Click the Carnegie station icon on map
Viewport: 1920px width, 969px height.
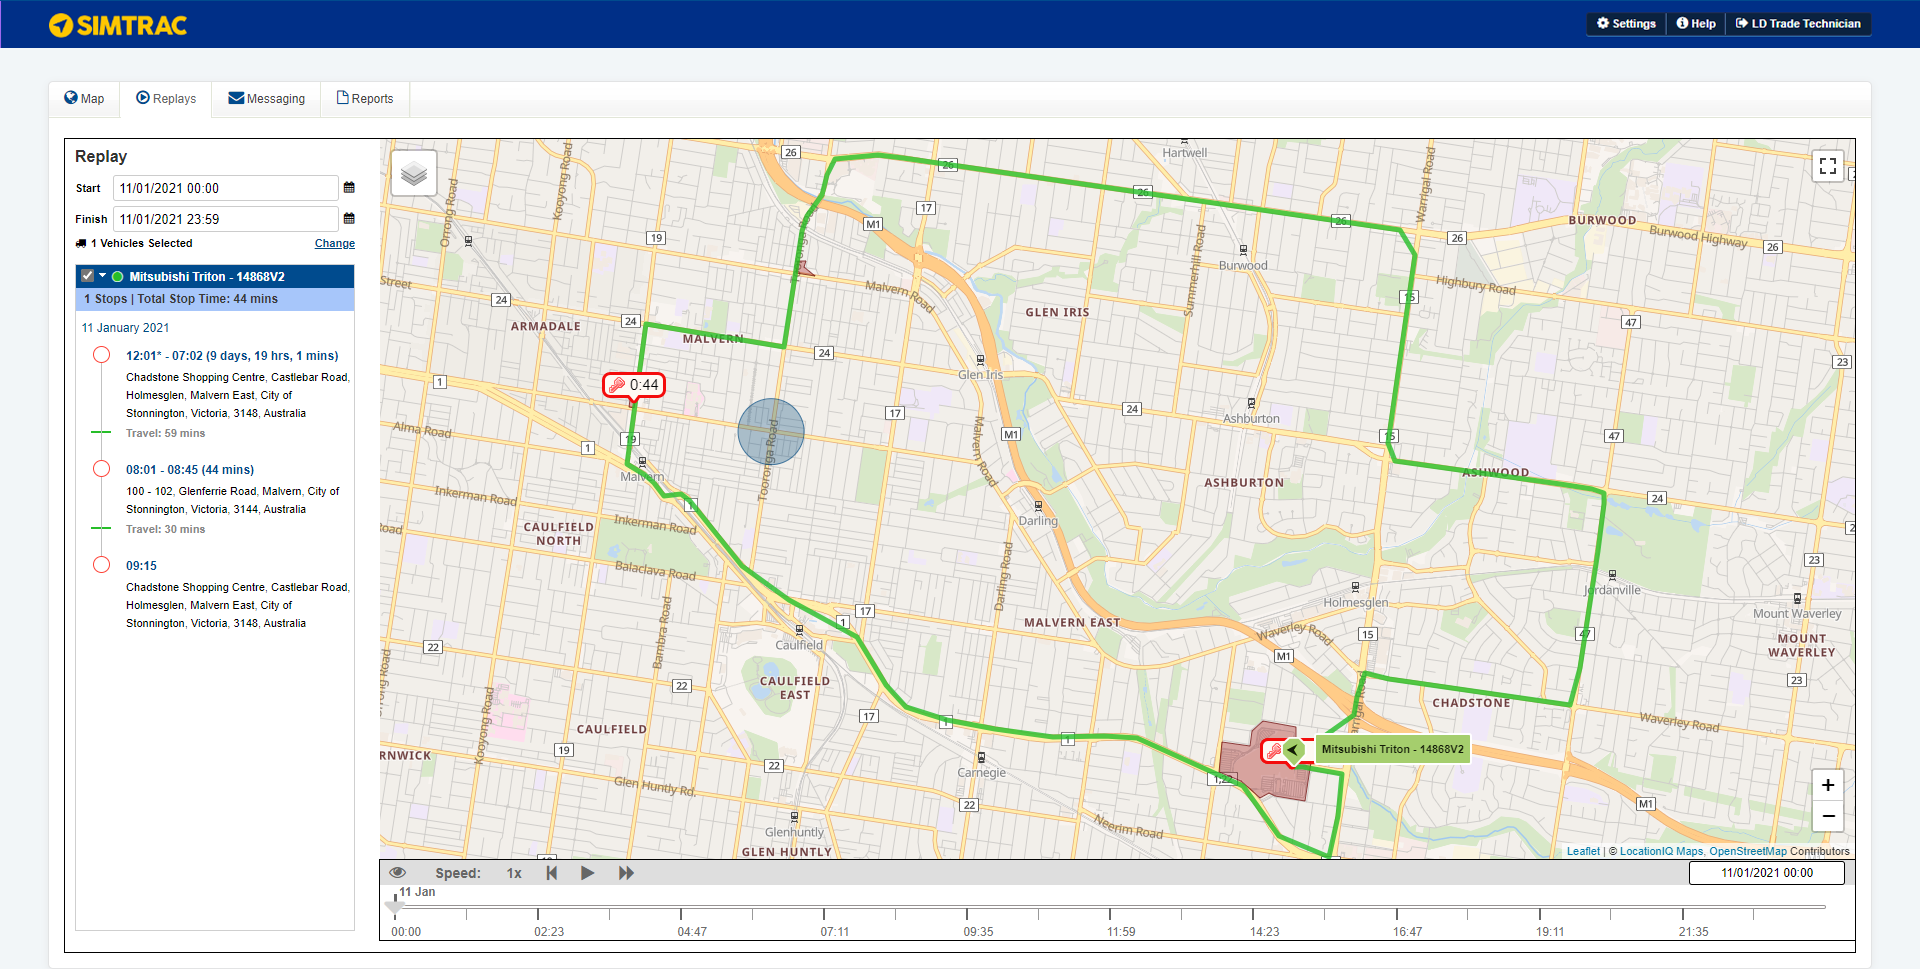click(981, 757)
